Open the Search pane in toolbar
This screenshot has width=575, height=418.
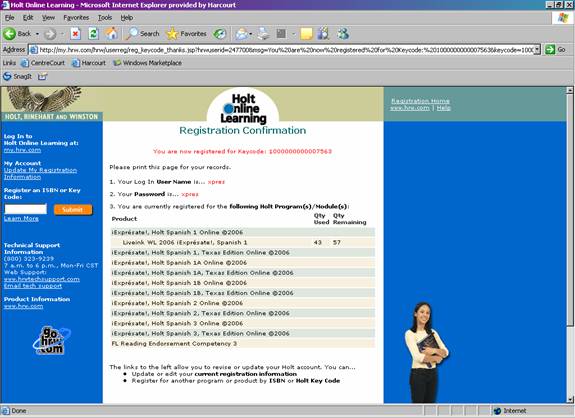coord(142,34)
